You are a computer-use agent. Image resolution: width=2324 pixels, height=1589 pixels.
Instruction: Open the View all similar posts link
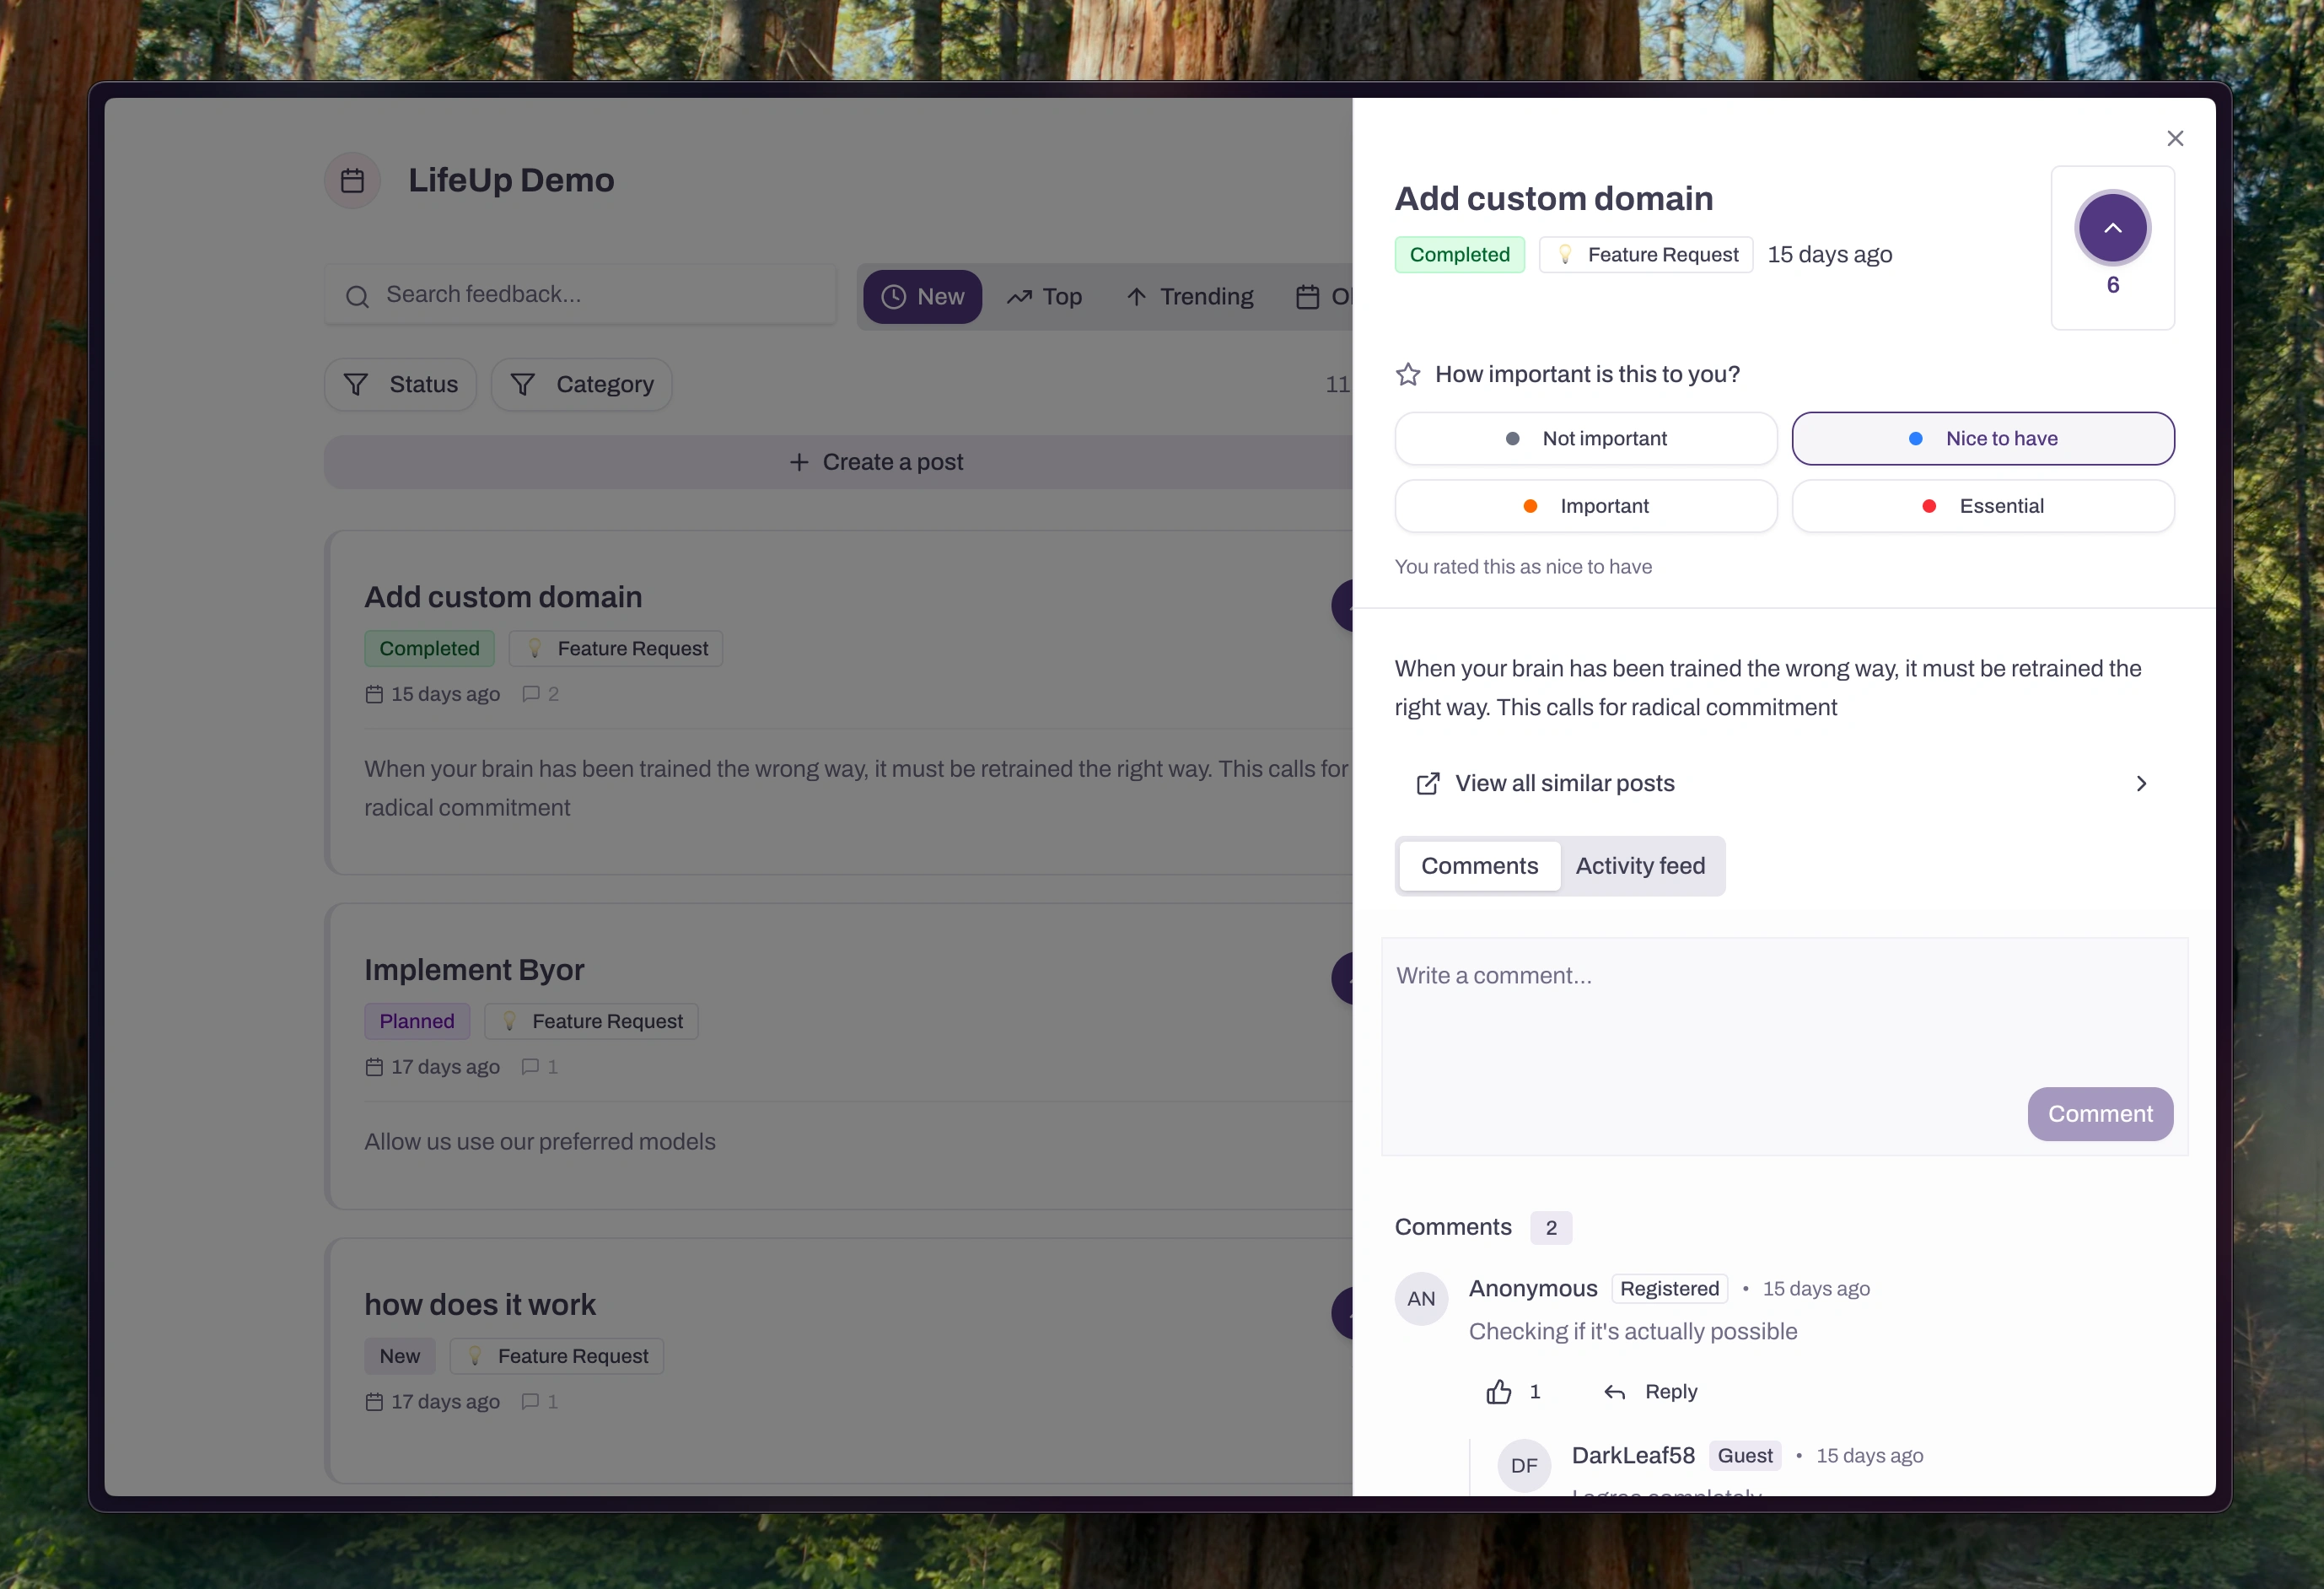point(1564,783)
